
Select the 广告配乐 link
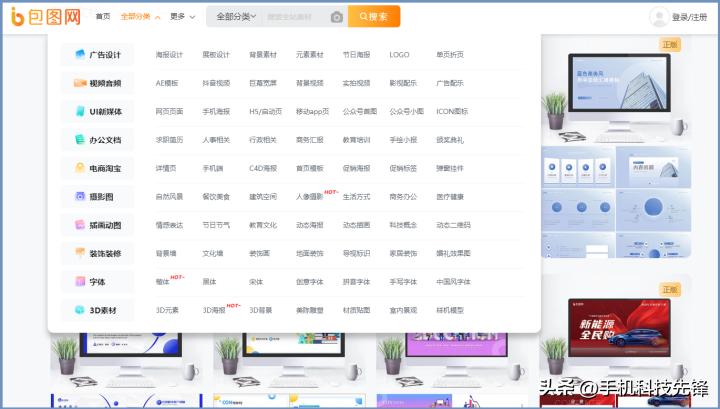pos(450,83)
